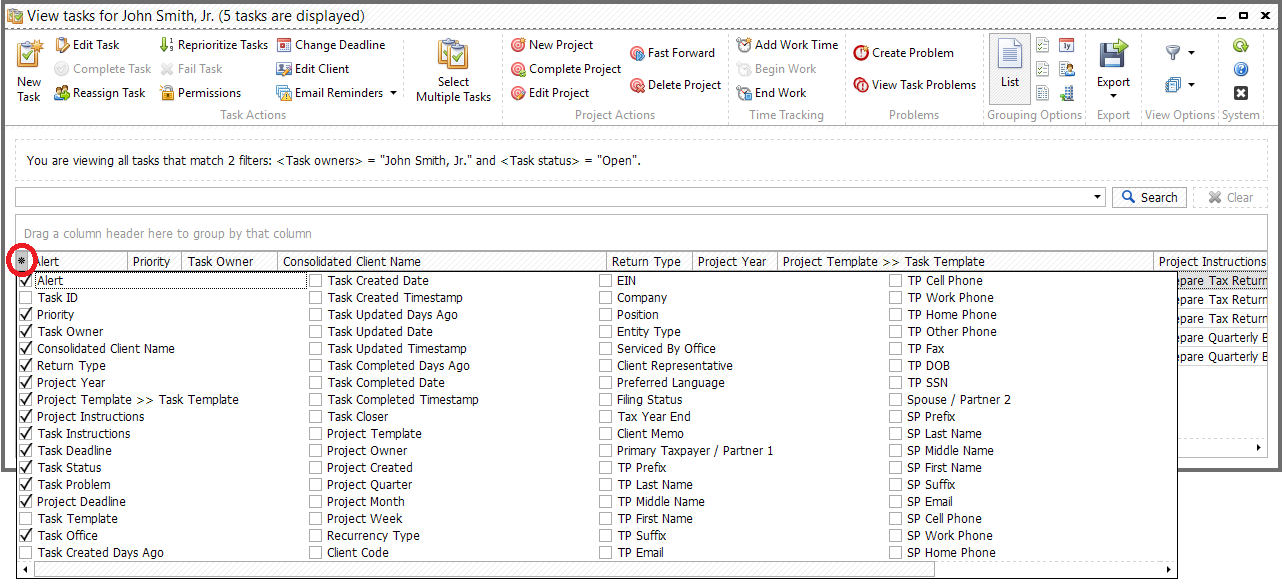Image resolution: width=1282 pixels, height=581 pixels.
Task: Click Edit Project
Action: [550, 93]
